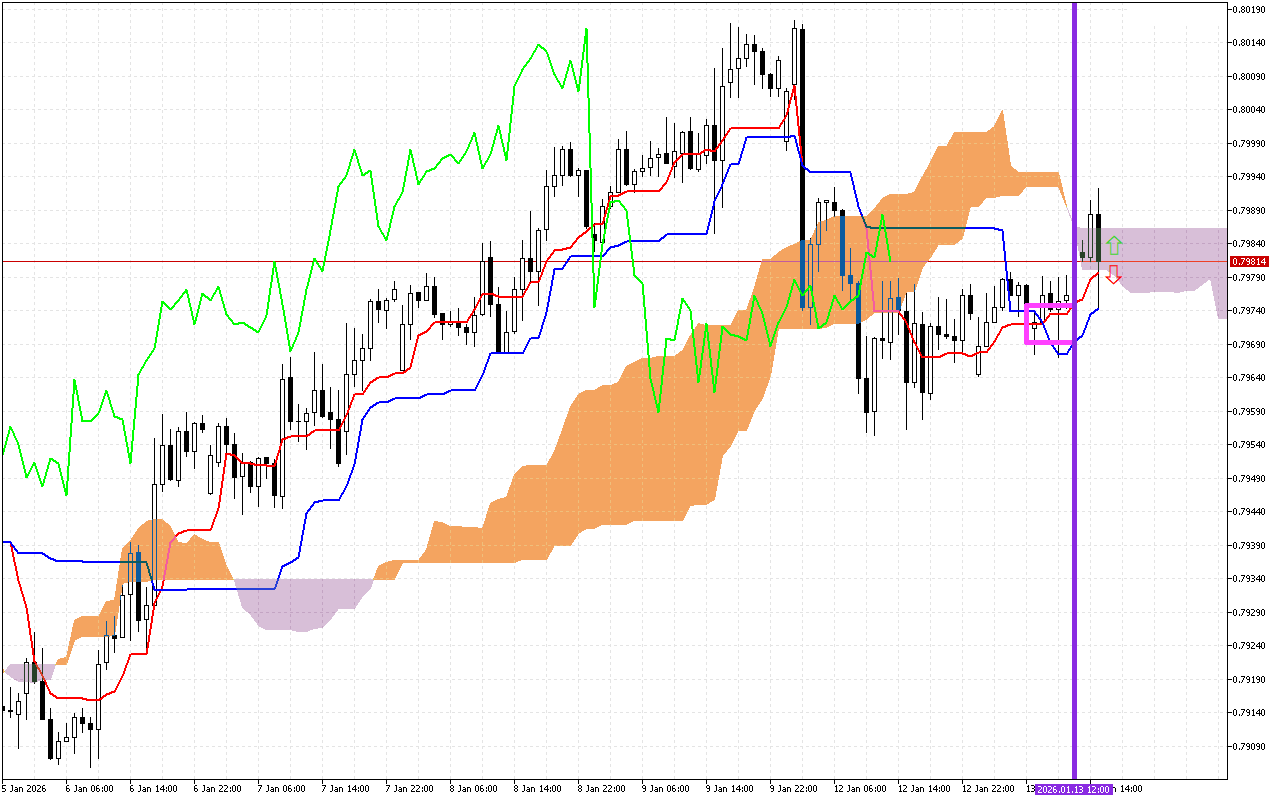Click the green up arrow marker
1280x800 pixels.
(1114, 245)
